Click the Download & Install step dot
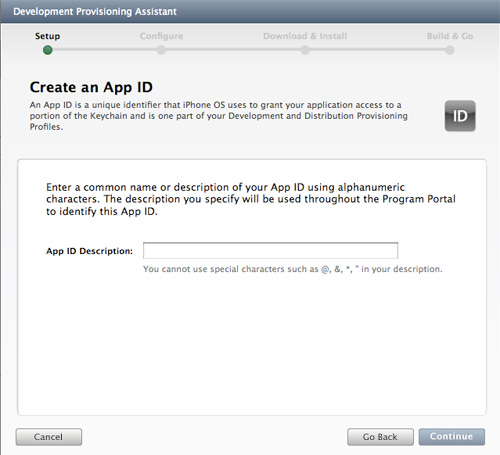The width and height of the screenshot is (500, 455). tap(305, 50)
